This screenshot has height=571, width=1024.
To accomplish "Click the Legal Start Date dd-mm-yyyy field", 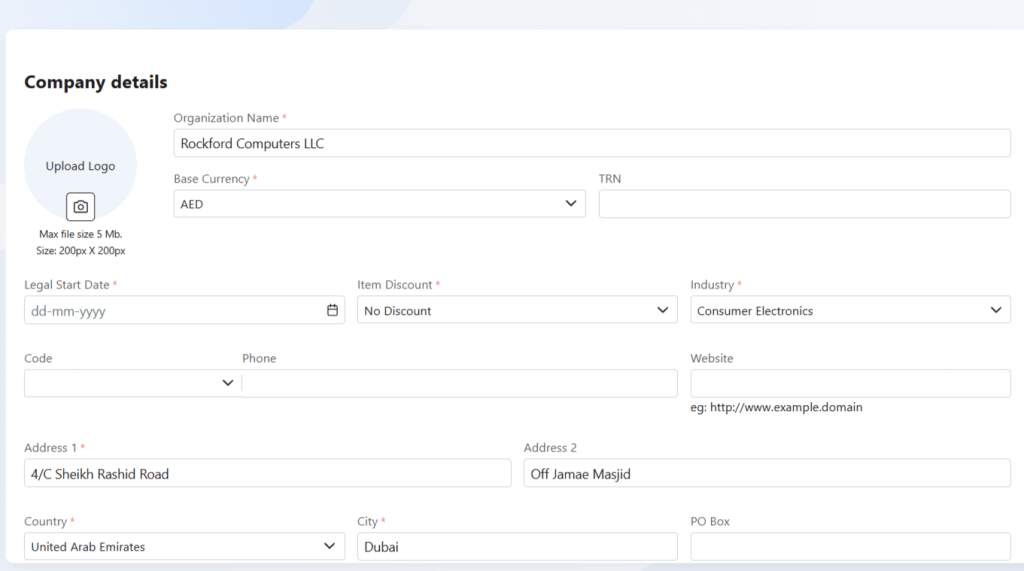I will pos(170,310).
